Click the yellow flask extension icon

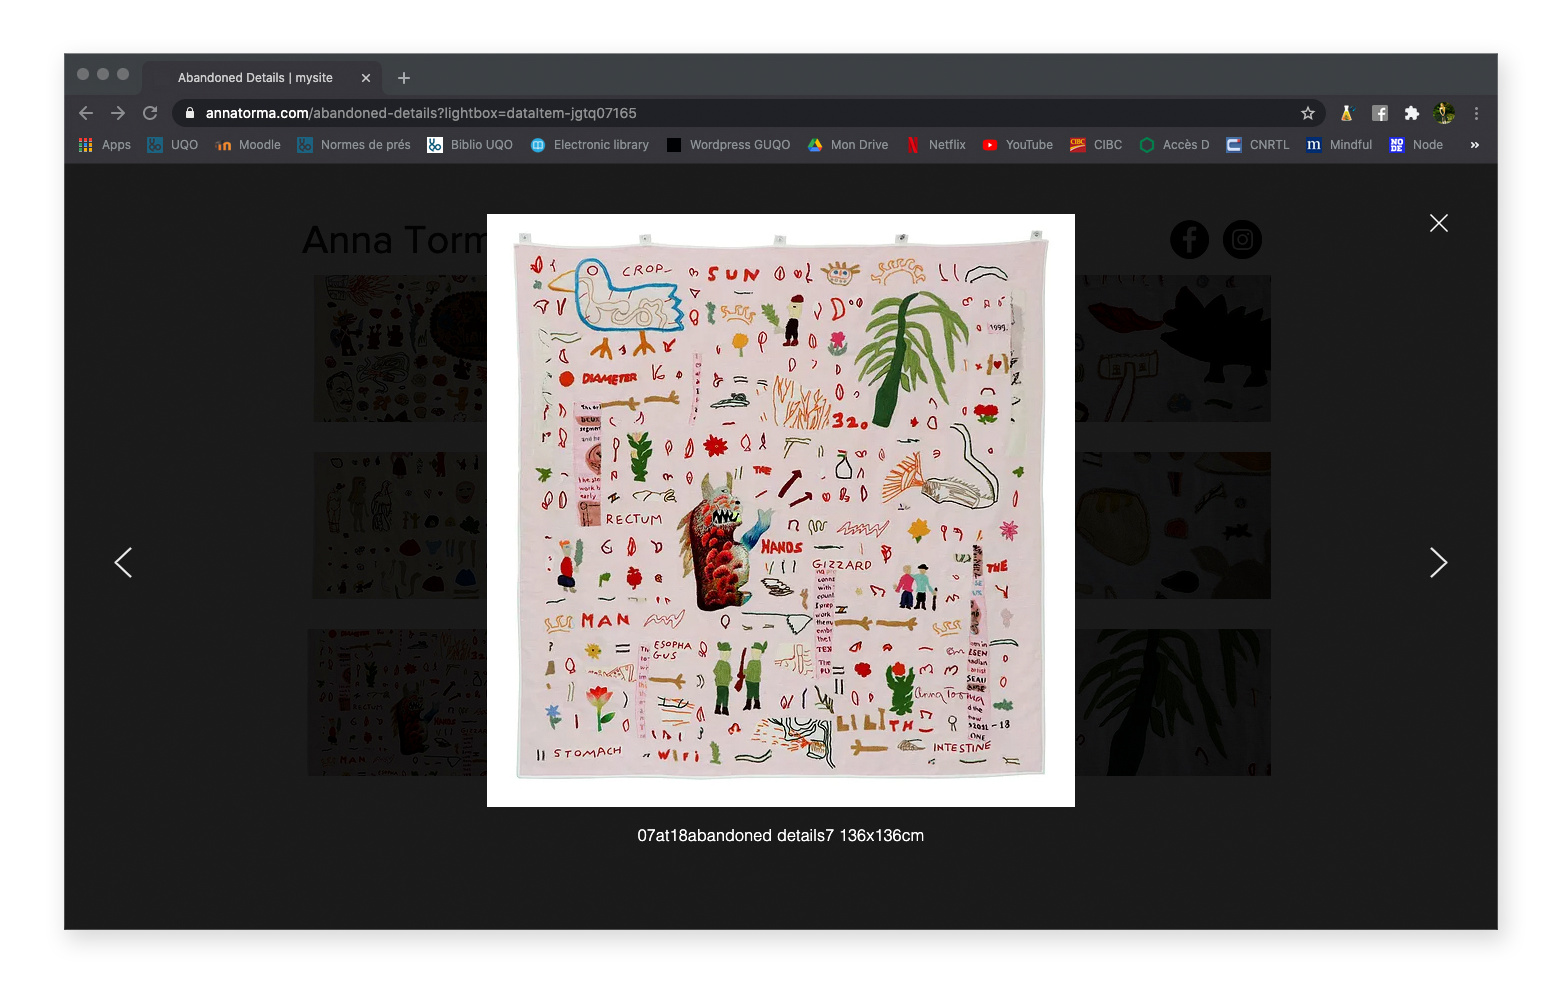tap(1346, 113)
